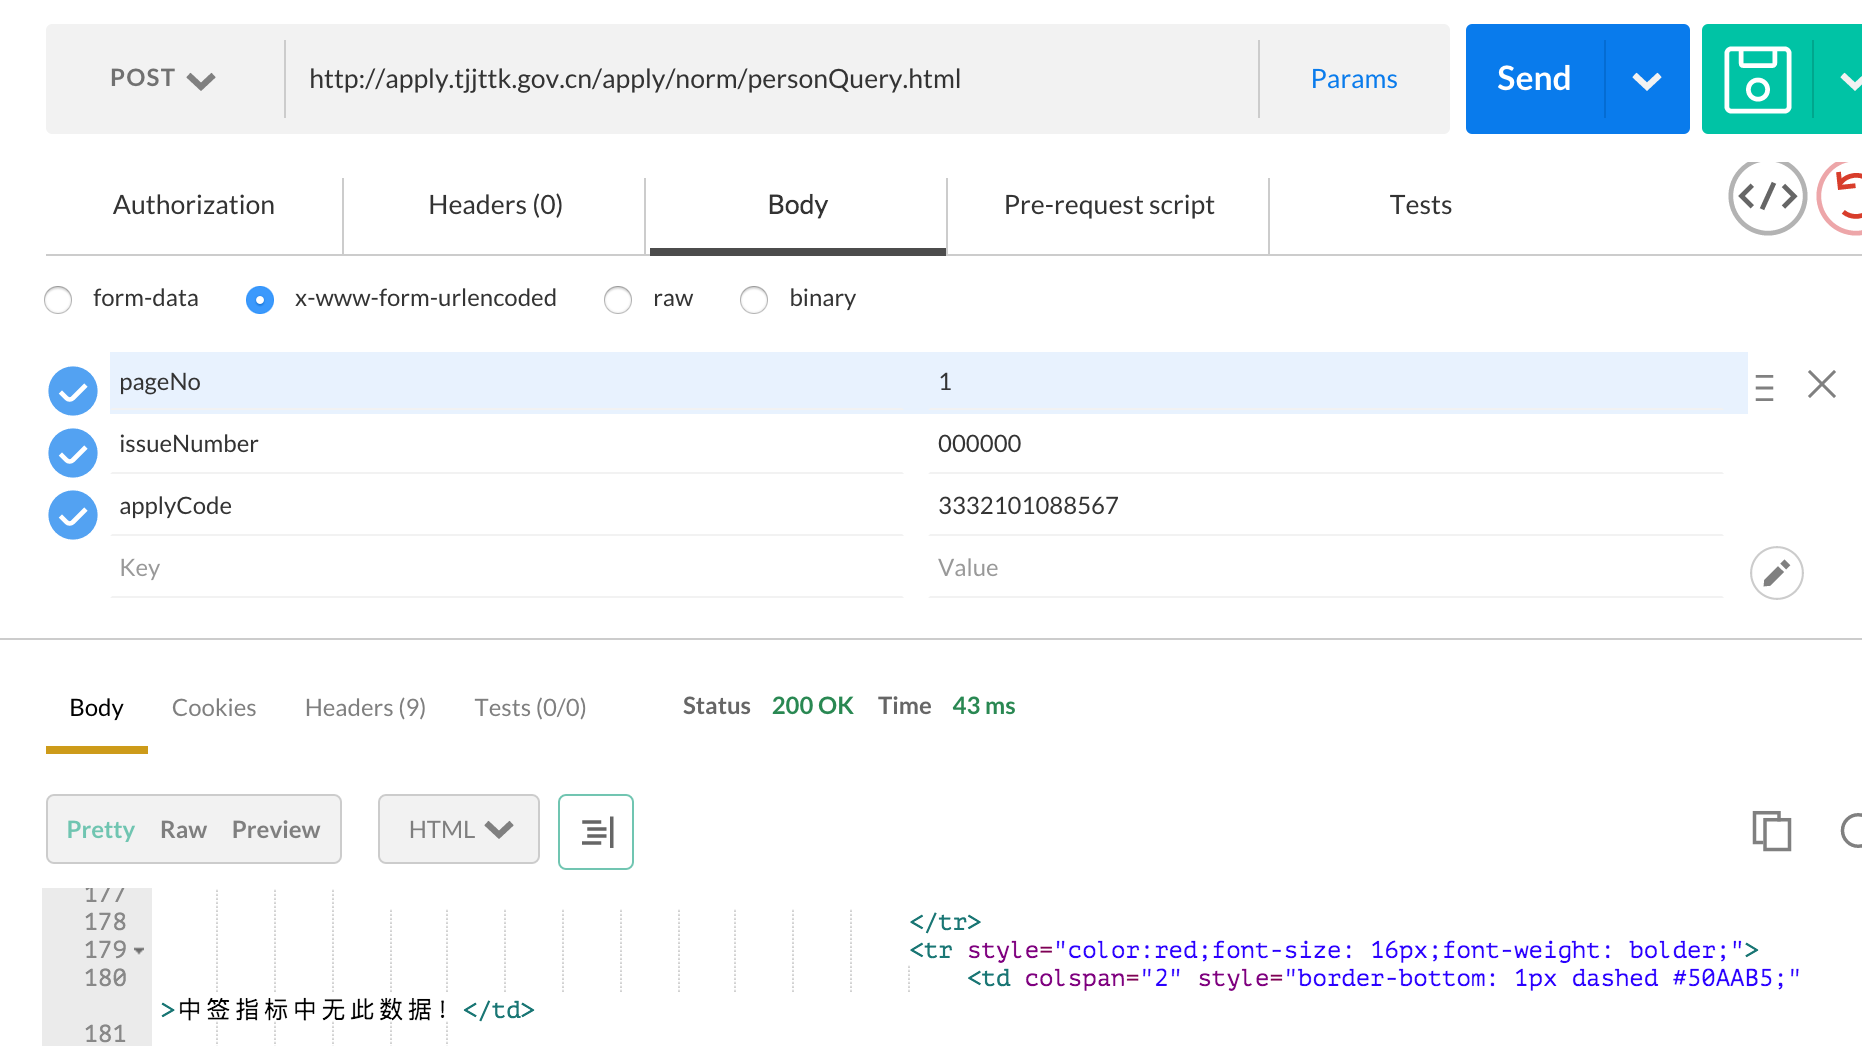Switch to the Pre-request script tab
Image resolution: width=1862 pixels, height=1046 pixels.
point(1109,205)
